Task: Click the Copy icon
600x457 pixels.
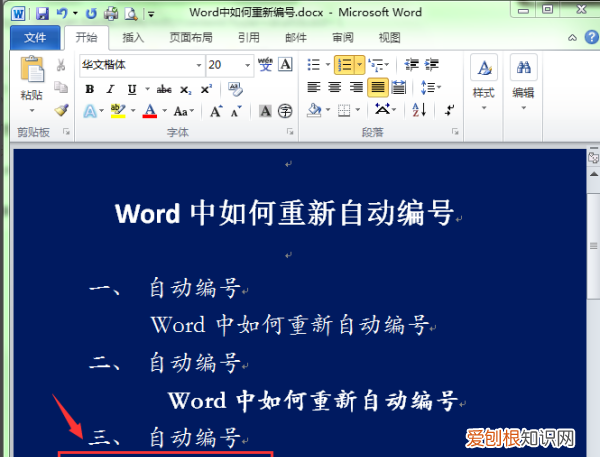Action: pos(61,87)
